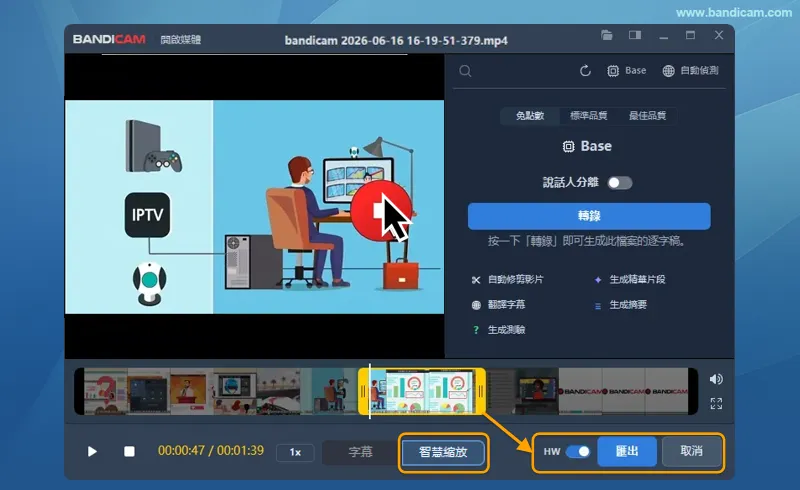
Task: Click 開啟媒體 in the title bar
Action: tap(181, 40)
